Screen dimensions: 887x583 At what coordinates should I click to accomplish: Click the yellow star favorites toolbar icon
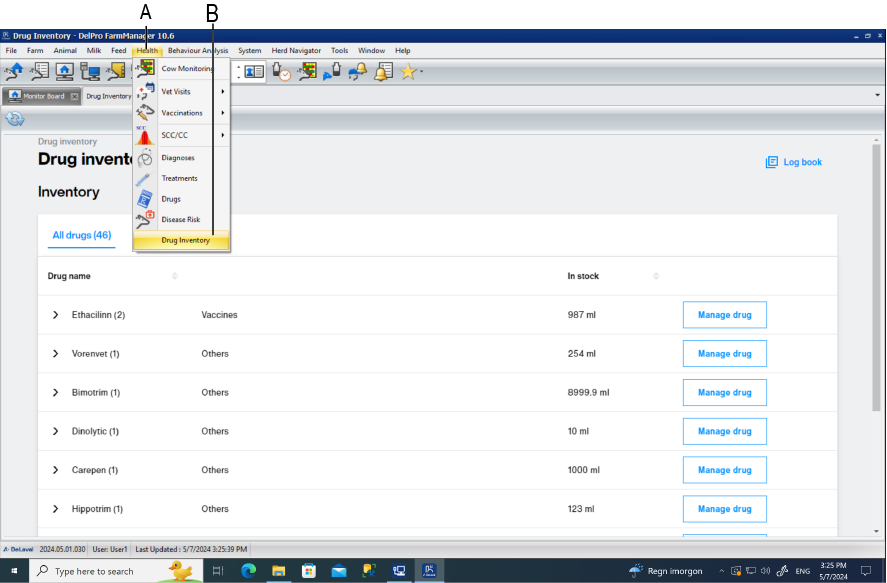click(408, 72)
